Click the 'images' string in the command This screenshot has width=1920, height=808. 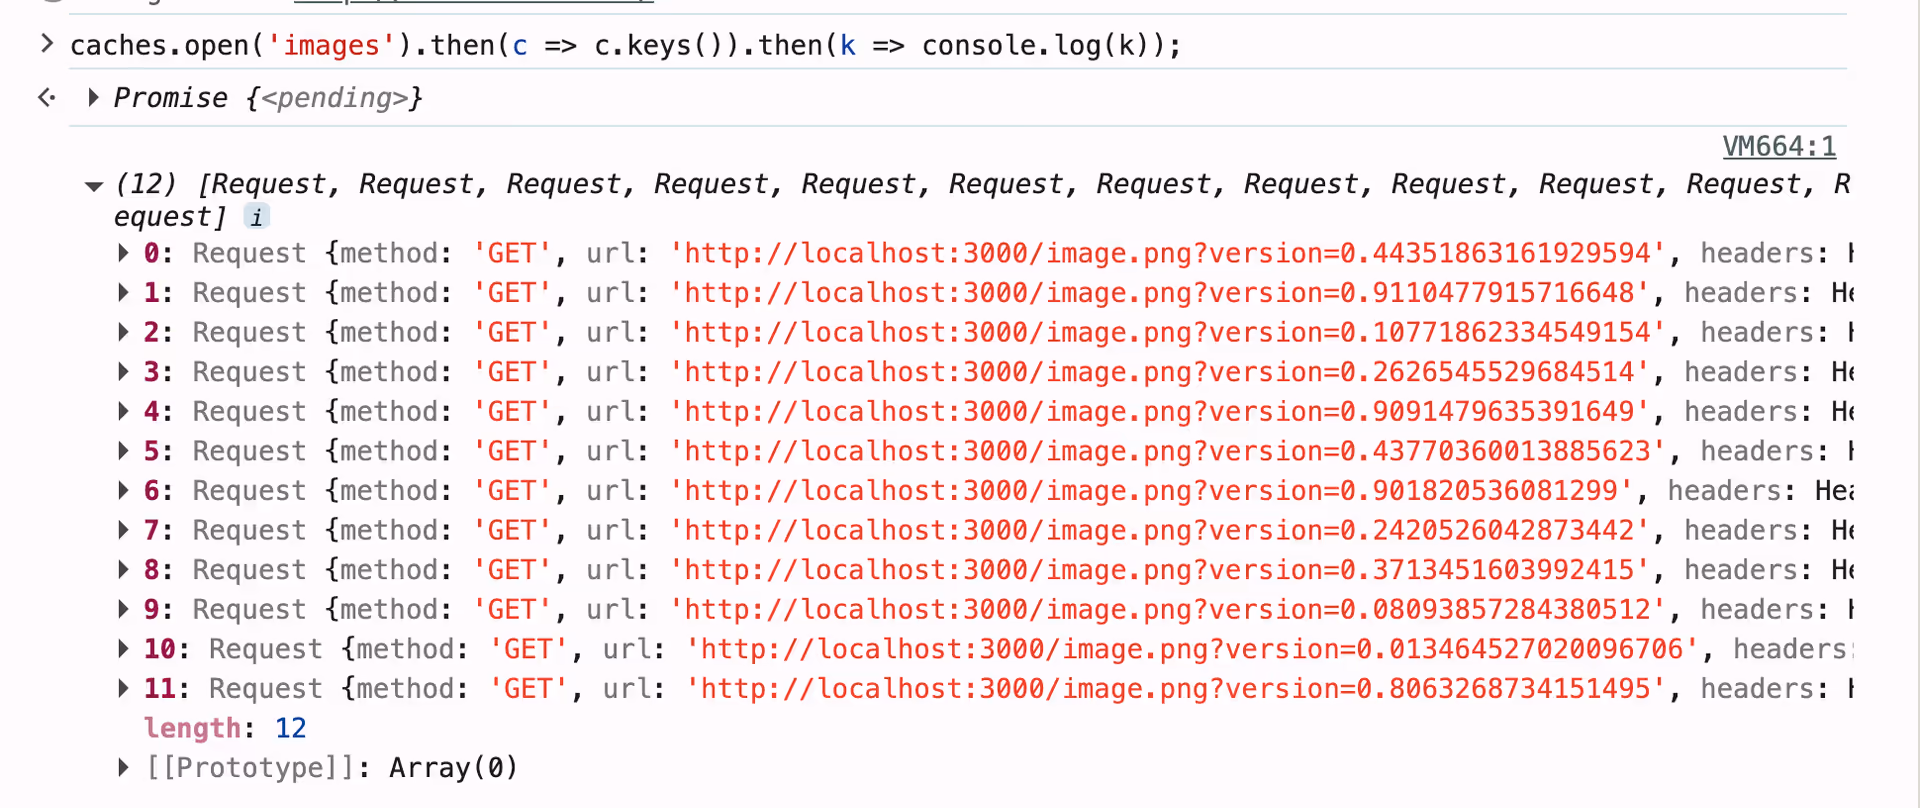331,46
